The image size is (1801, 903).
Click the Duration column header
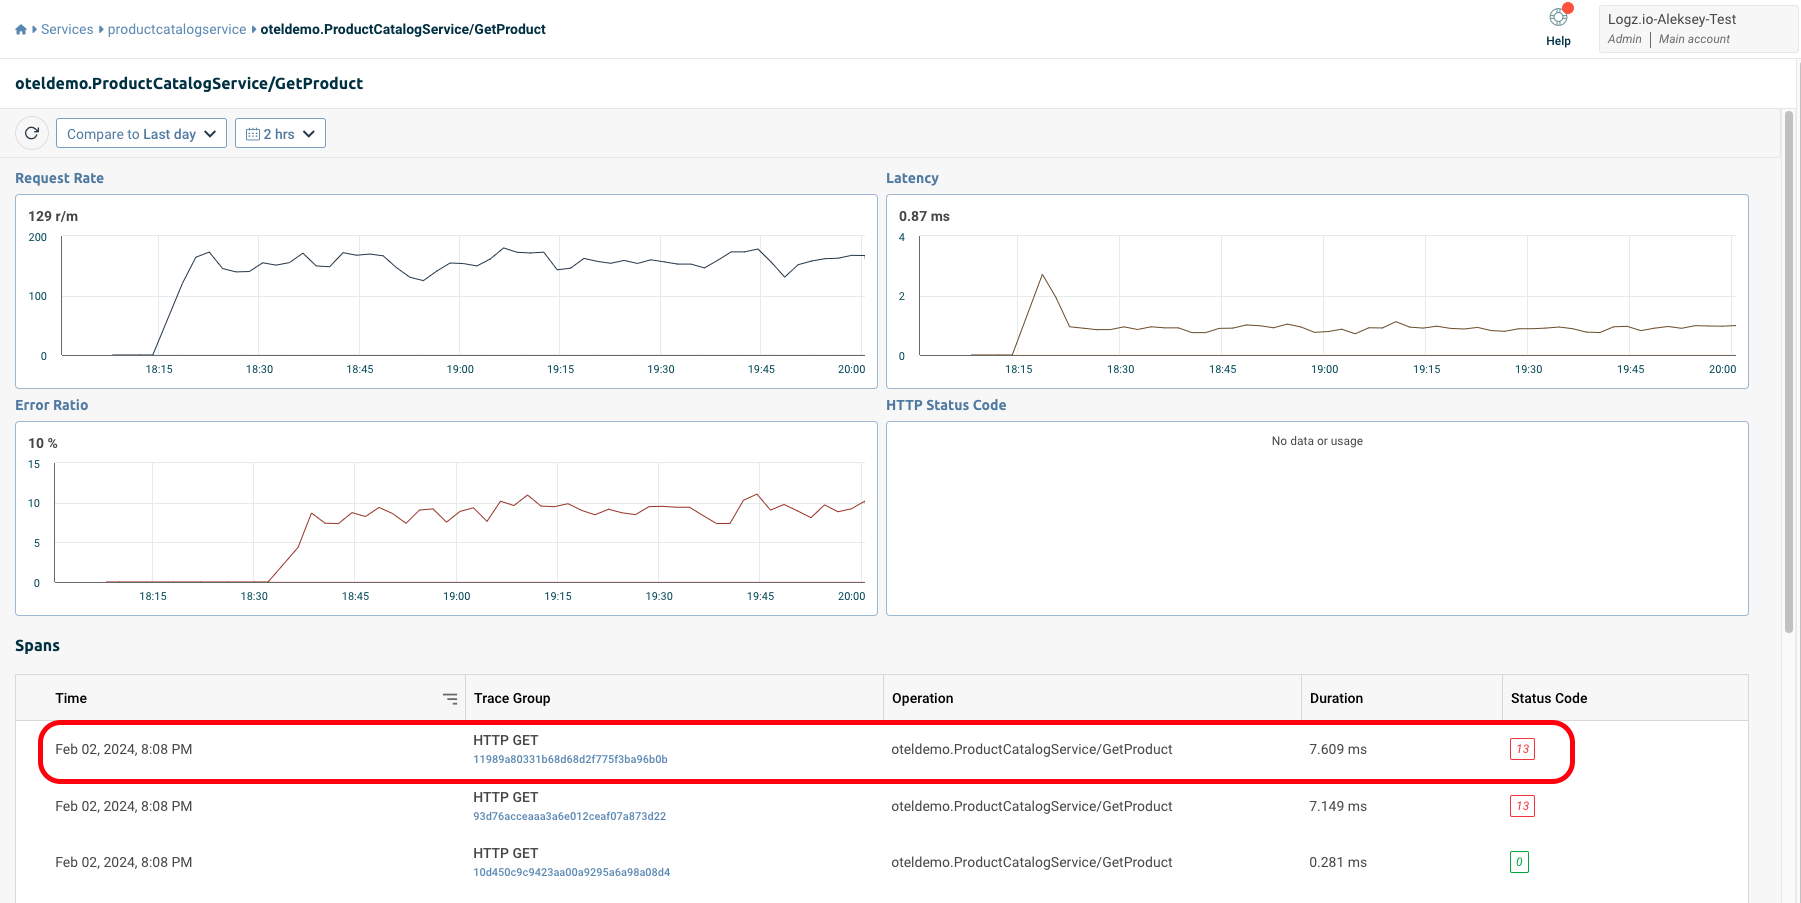click(1336, 698)
